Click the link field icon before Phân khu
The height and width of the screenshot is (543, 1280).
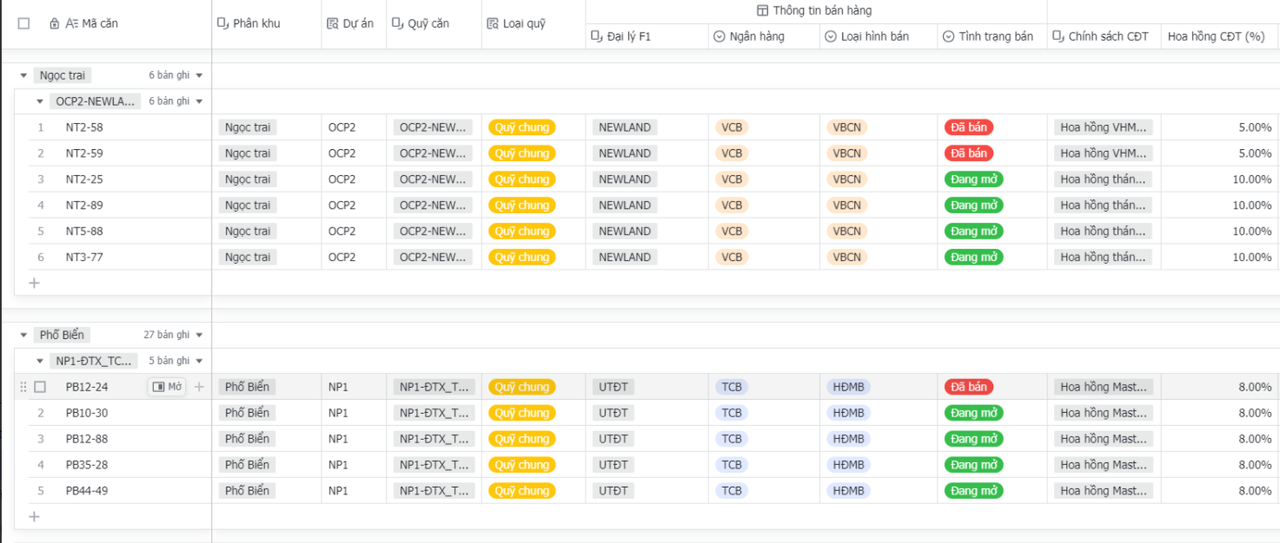[x=223, y=23]
